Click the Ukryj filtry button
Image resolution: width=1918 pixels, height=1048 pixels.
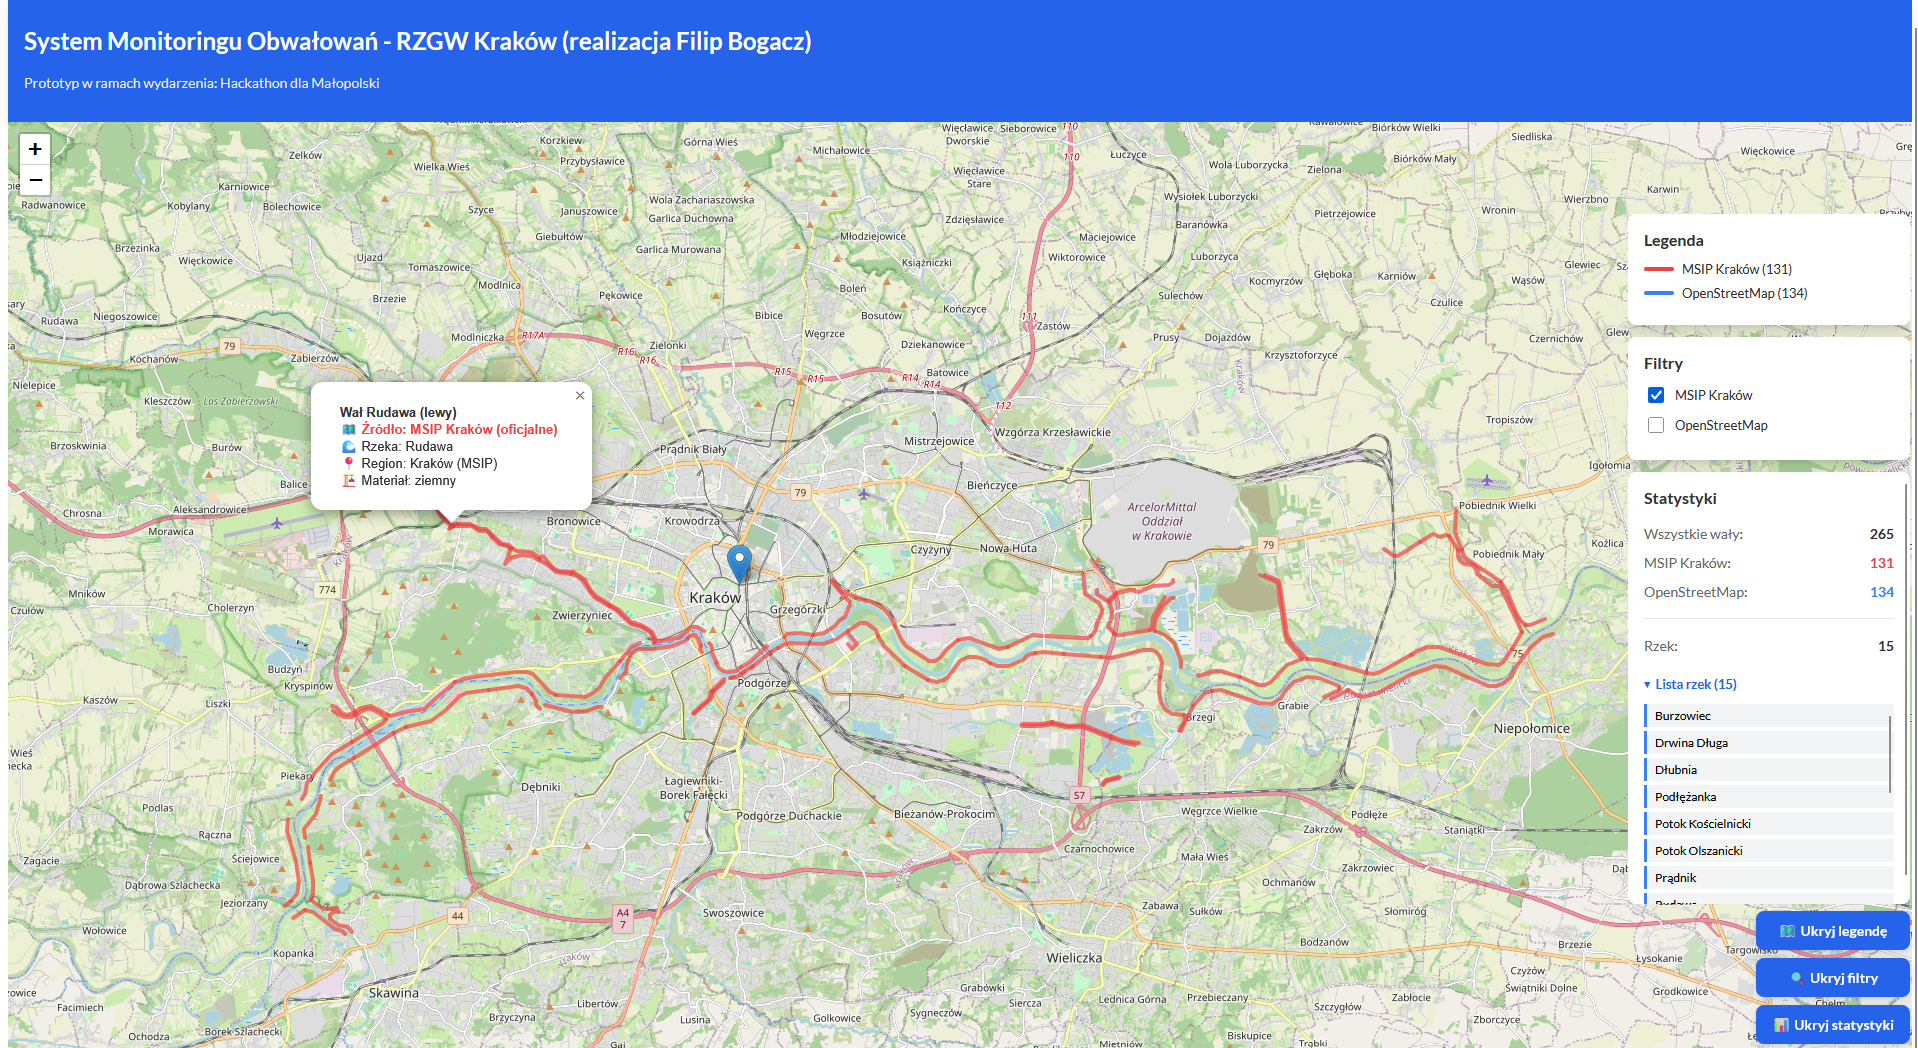point(1833,978)
